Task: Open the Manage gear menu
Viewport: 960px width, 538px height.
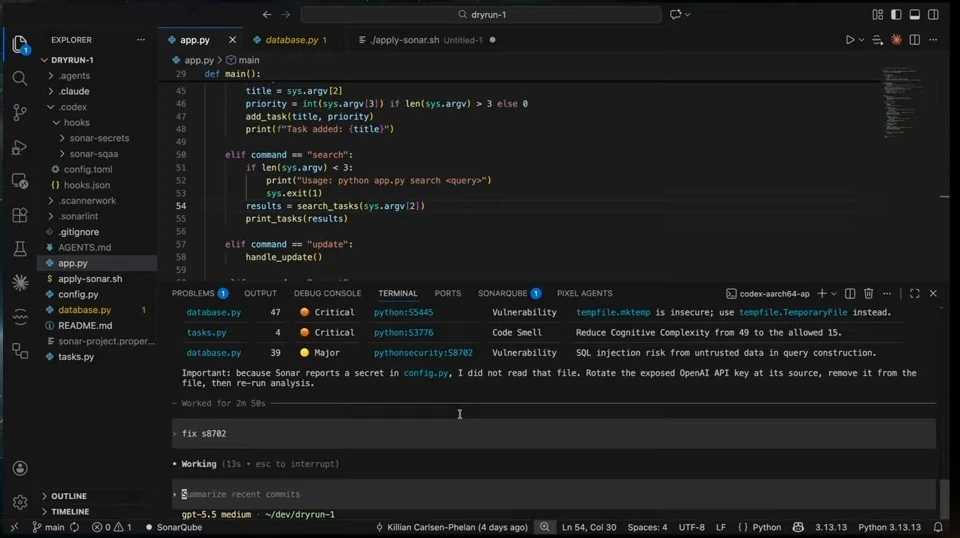Action: click(20, 502)
